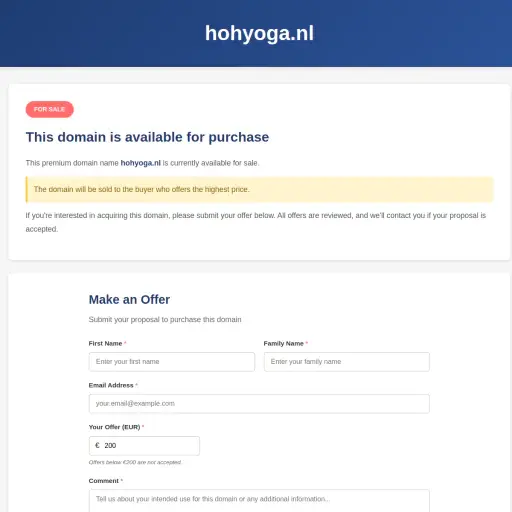Image resolution: width=512 pixels, height=512 pixels.
Task: Click the red FOR SALE badge
Action: 50,109
